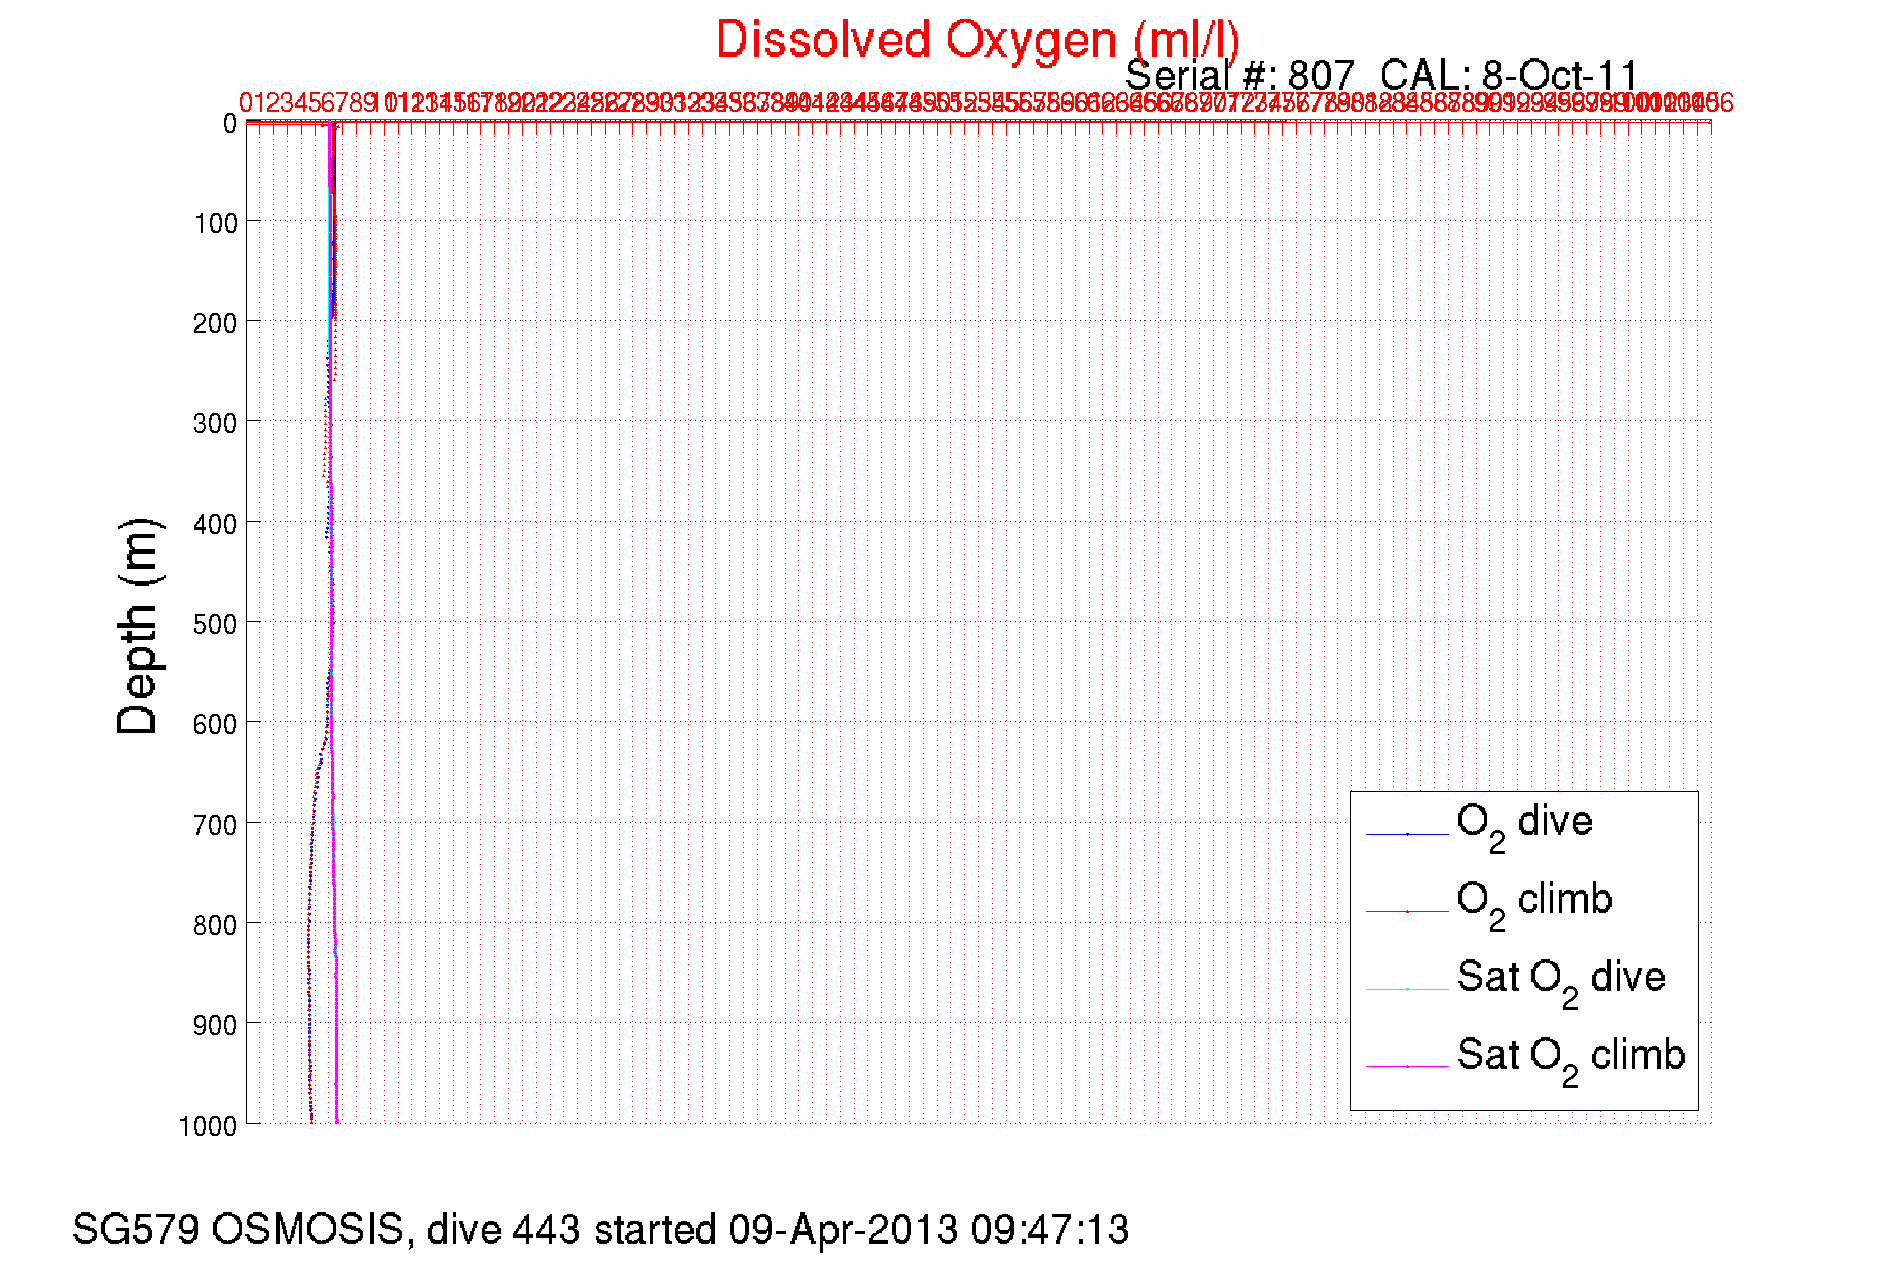Click the blue O2 dive legend line
This screenshot has height=1262, width=1891.
[x=1407, y=833]
